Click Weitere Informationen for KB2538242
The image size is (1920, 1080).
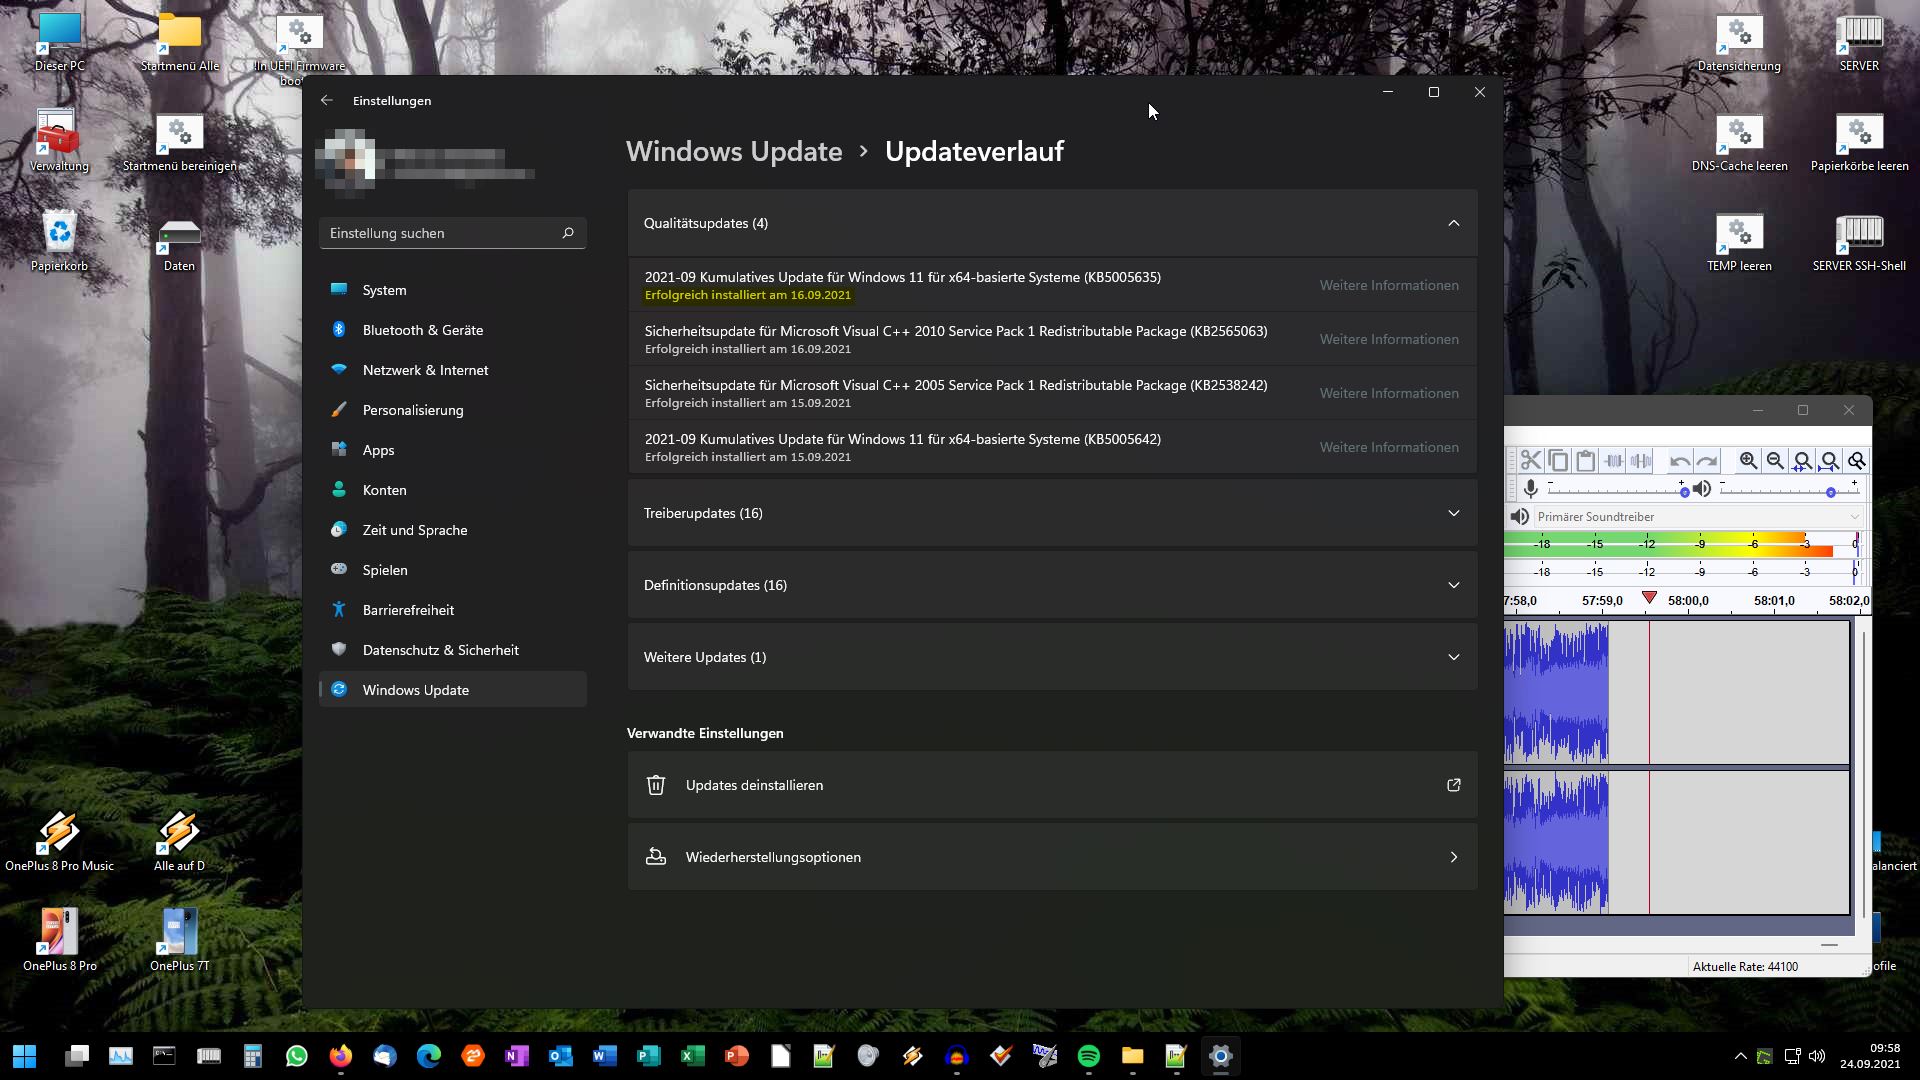(1389, 393)
